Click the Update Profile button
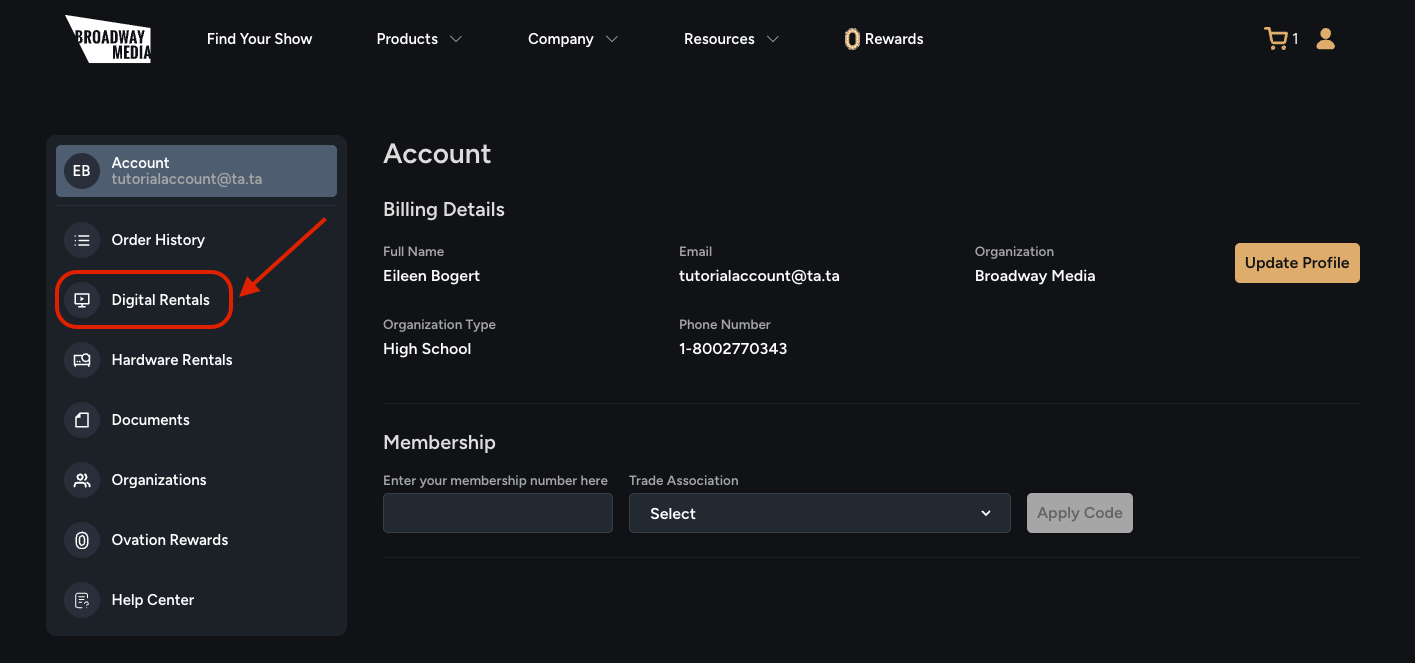The width and height of the screenshot is (1415, 663). coord(1296,262)
